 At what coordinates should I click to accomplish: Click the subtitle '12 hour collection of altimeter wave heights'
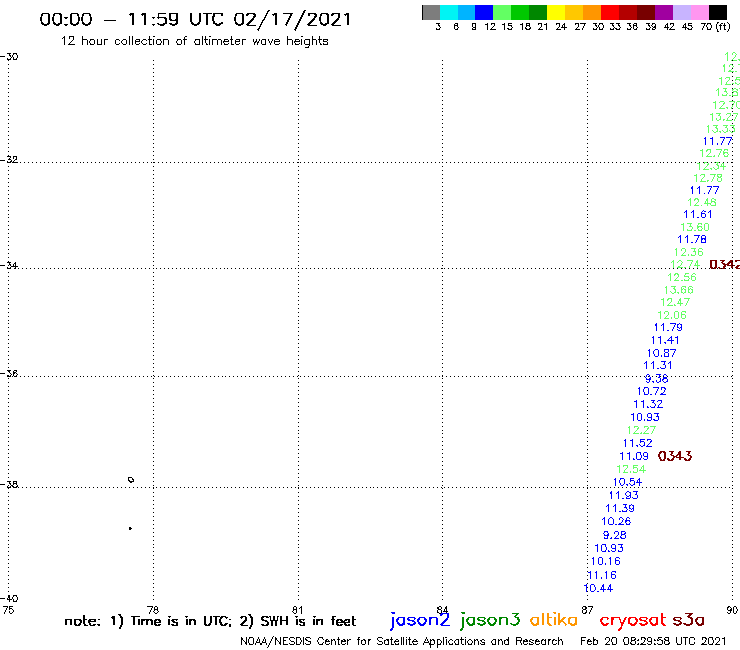pos(194,41)
